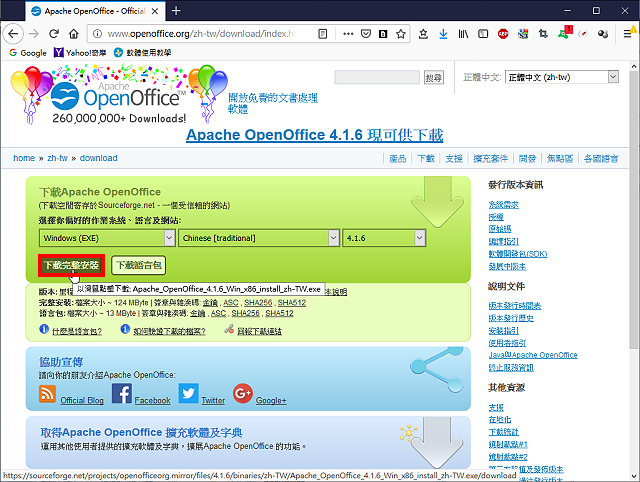Click report broken download link

point(260,331)
